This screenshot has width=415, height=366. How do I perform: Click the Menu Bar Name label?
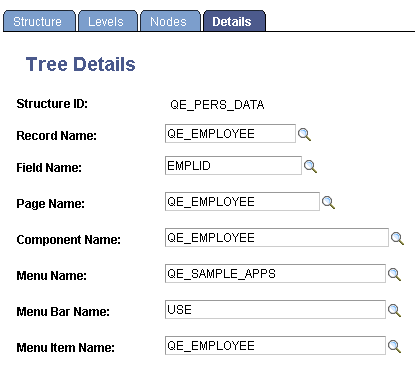(63, 312)
